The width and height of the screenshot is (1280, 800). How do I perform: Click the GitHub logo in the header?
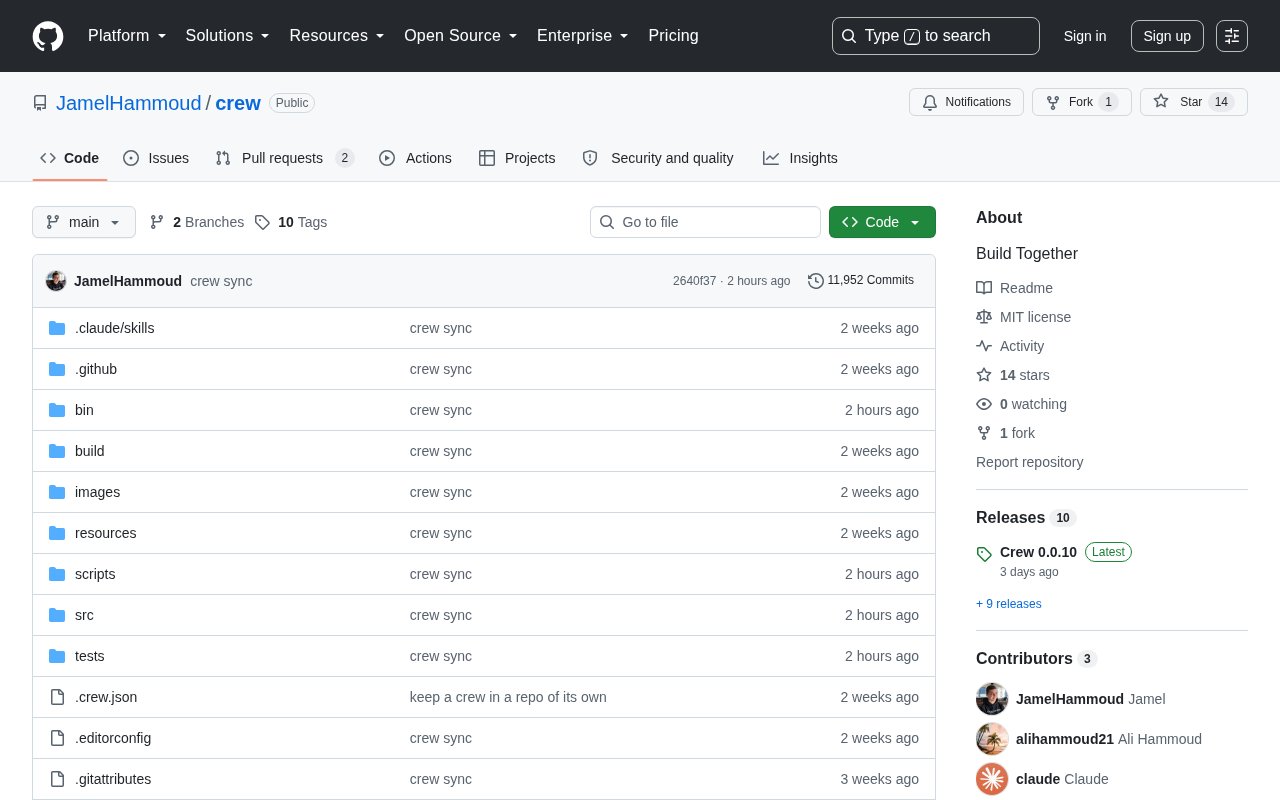(x=48, y=36)
